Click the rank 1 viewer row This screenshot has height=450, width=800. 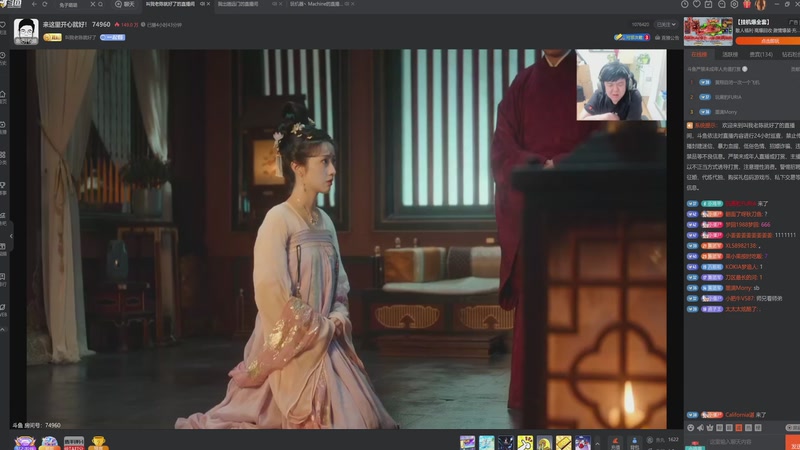tap(742, 82)
